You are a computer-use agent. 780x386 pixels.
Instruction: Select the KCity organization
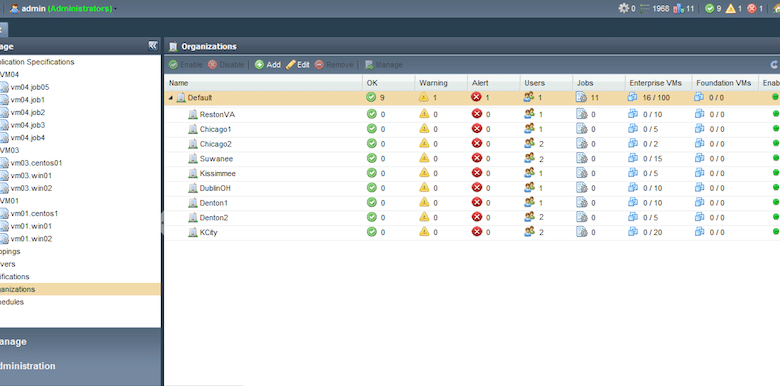point(208,232)
